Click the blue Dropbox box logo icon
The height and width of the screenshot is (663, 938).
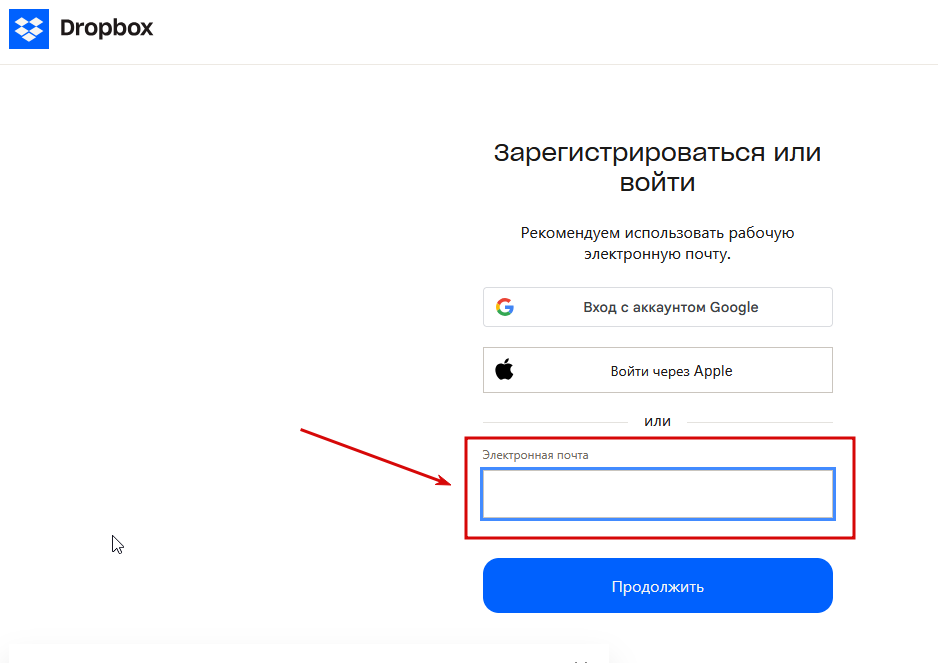(27, 28)
